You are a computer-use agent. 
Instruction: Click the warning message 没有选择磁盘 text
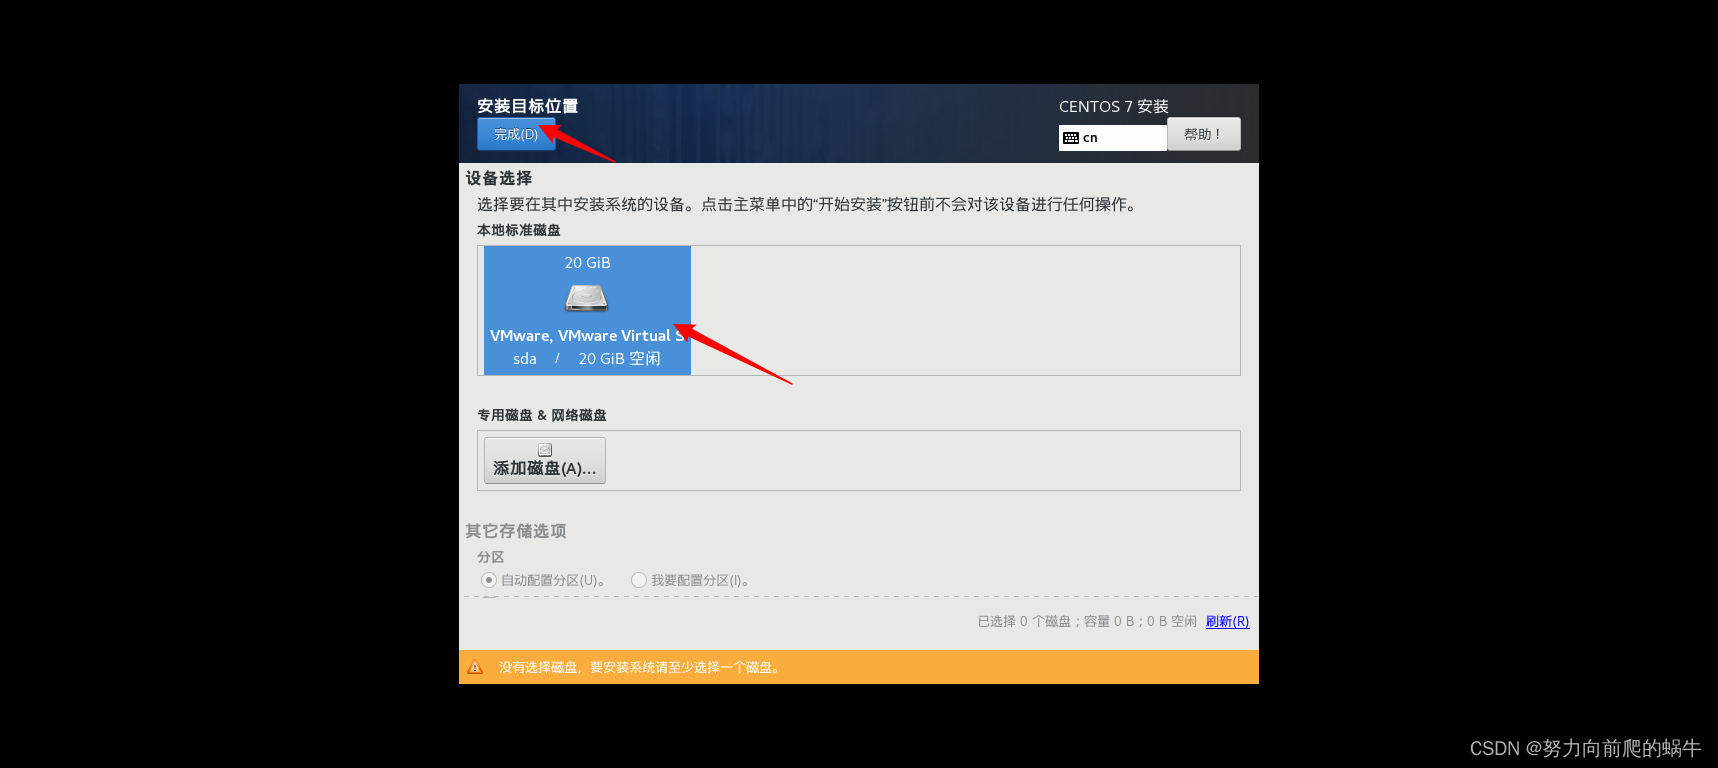pyautogui.click(x=639, y=667)
